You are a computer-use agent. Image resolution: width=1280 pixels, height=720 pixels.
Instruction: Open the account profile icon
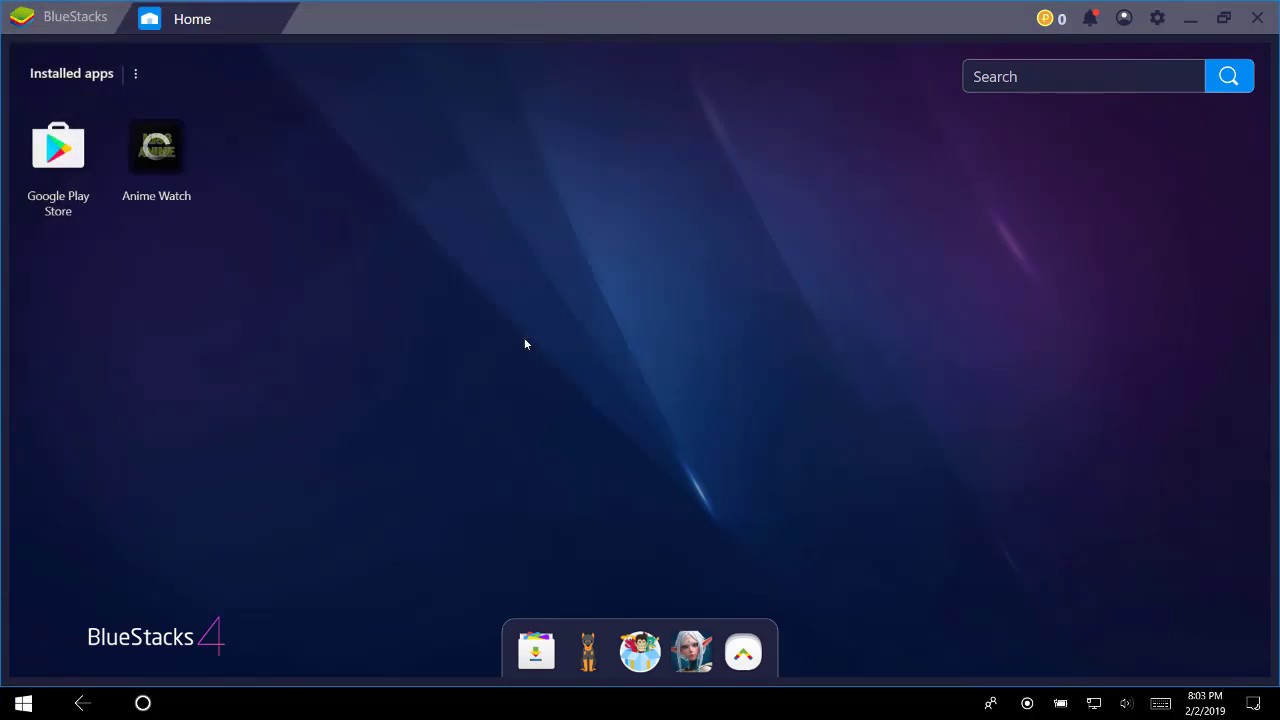(1124, 18)
